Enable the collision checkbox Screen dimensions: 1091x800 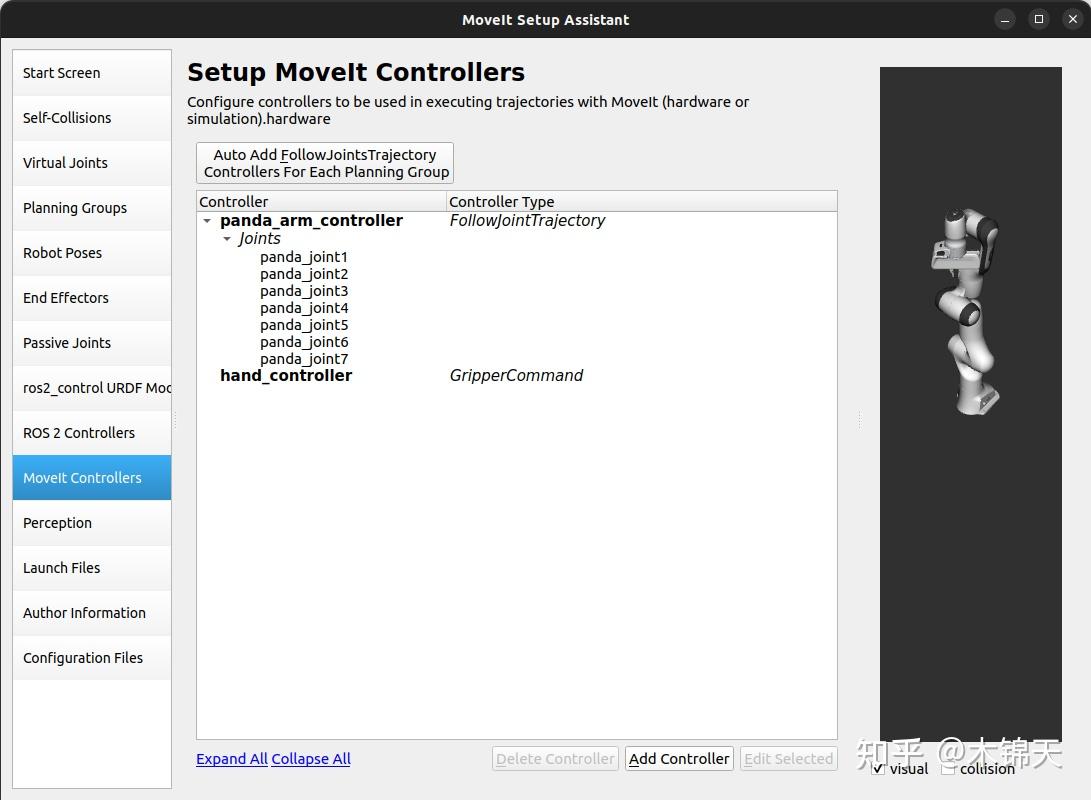tap(946, 769)
